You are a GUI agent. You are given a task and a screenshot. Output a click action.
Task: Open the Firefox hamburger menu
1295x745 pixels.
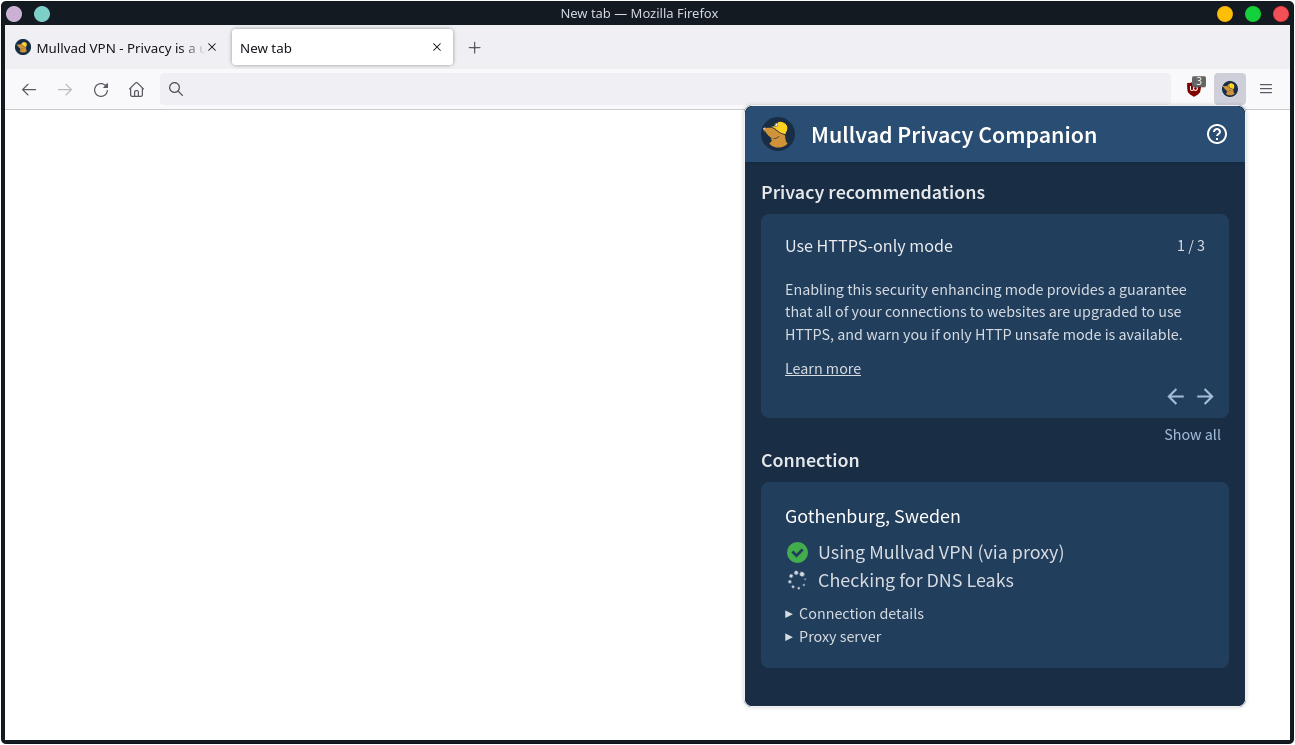tap(1265, 89)
